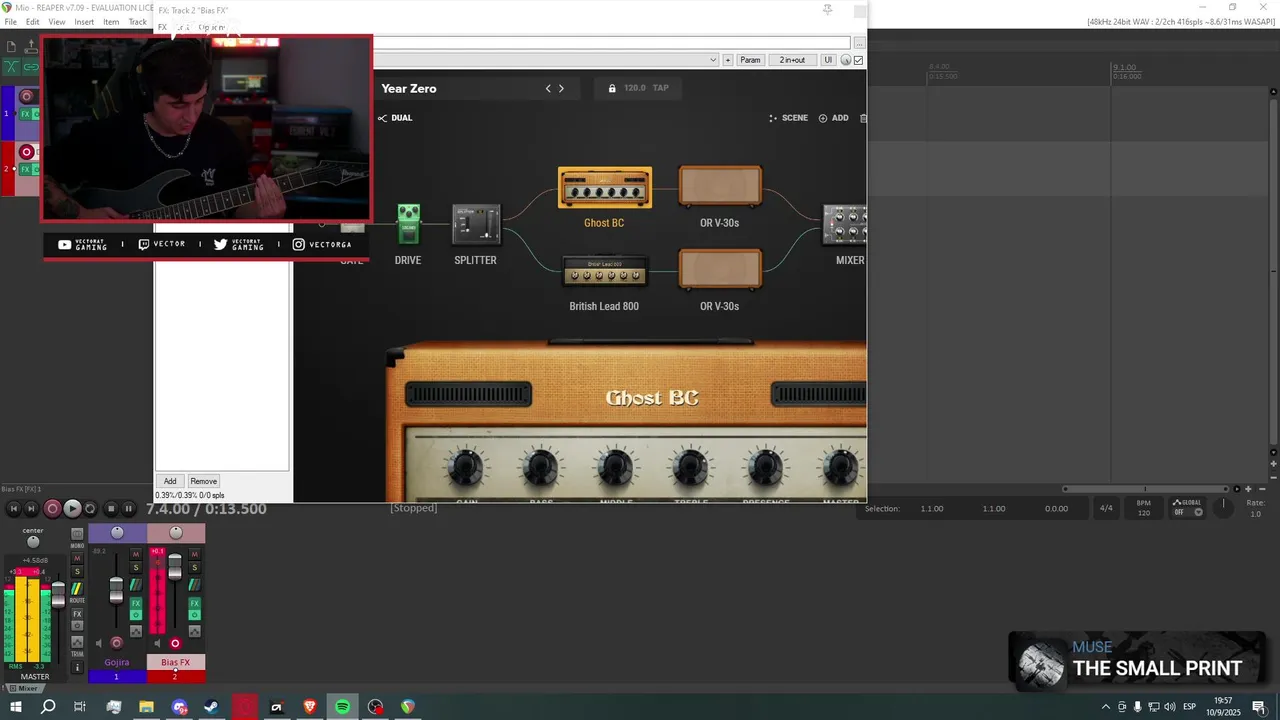Mute the Bias FX track in mixer
Image resolution: width=1280 pixels, height=720 pixels.
click(x=195, y=554)
